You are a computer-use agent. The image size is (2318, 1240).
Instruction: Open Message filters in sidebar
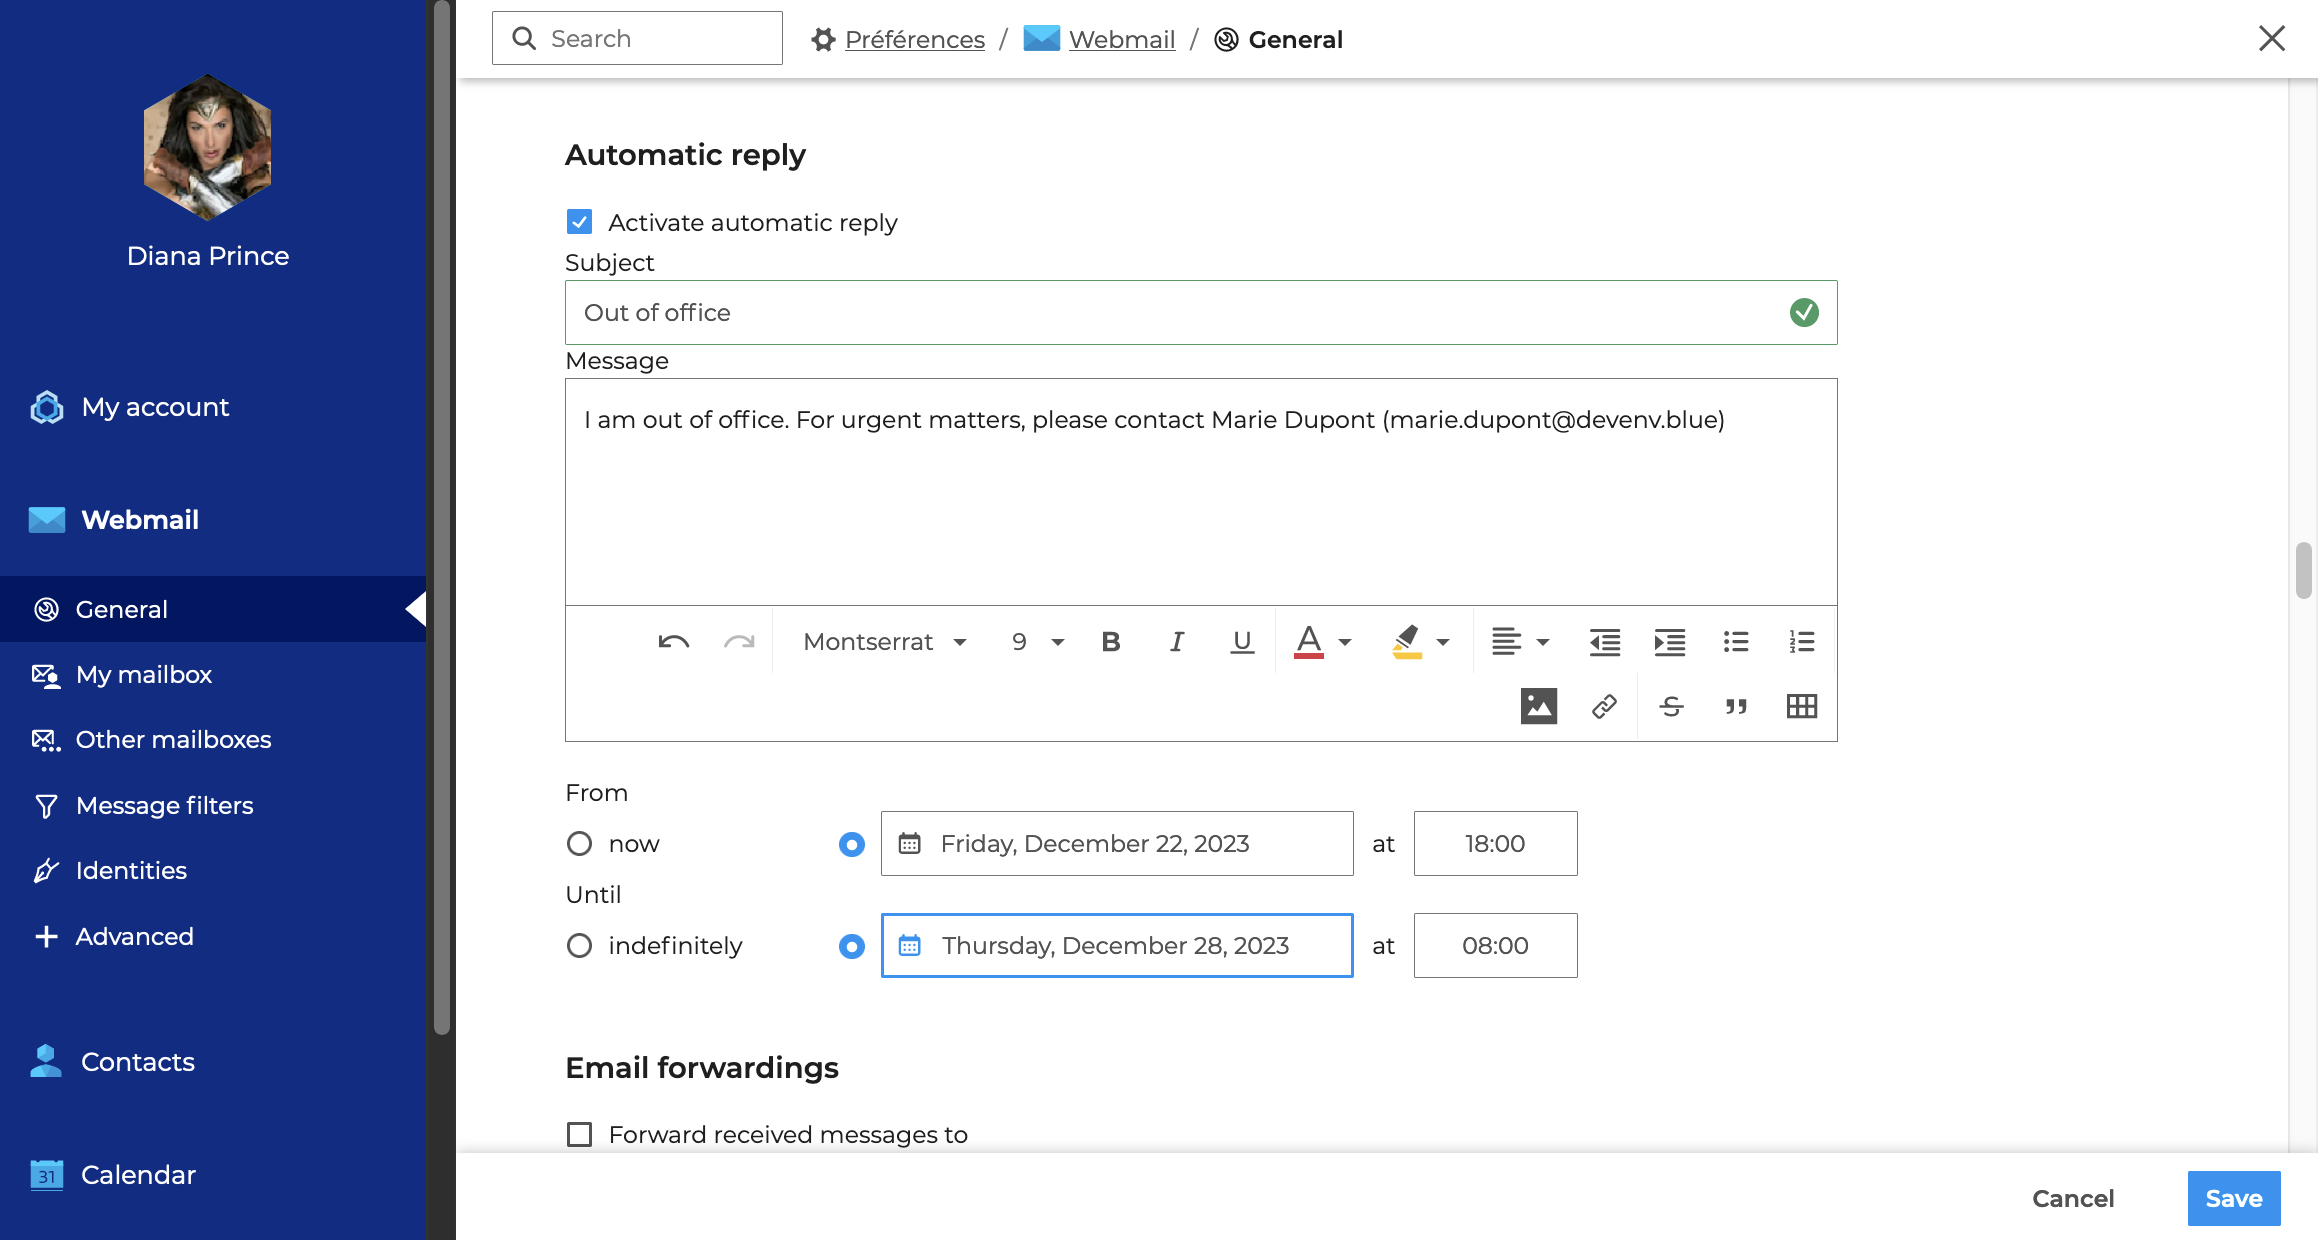pyautogui.click(x=164, y=805)
